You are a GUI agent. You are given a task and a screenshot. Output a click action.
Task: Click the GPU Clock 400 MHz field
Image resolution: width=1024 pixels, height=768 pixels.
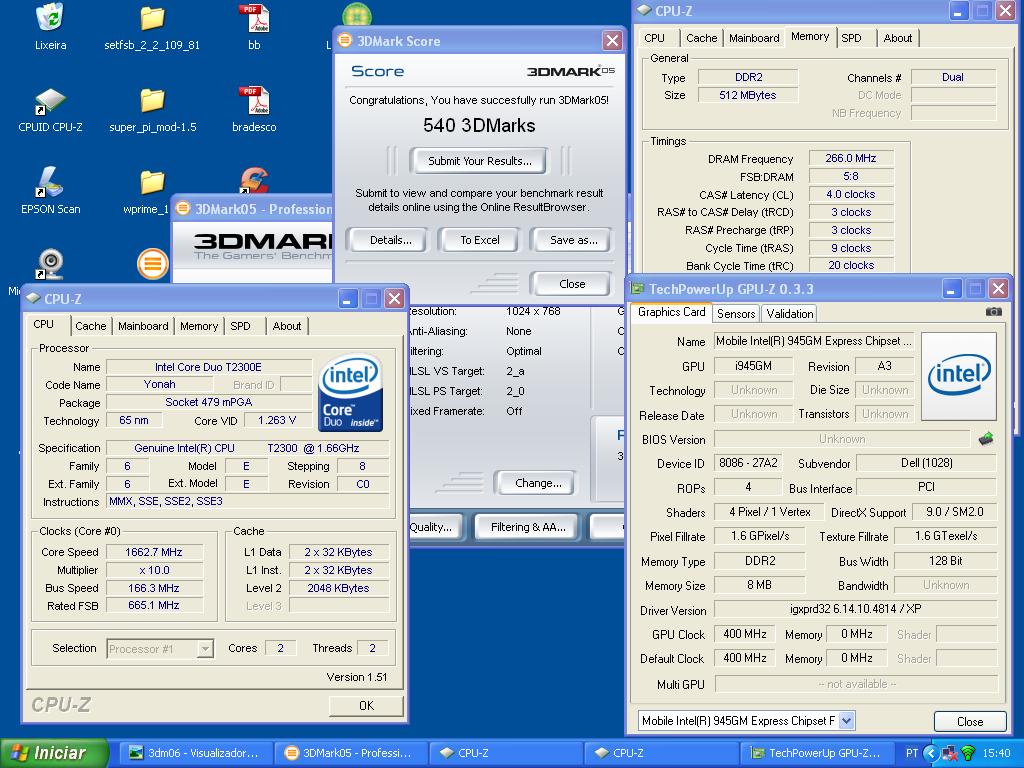pos(744,633)
